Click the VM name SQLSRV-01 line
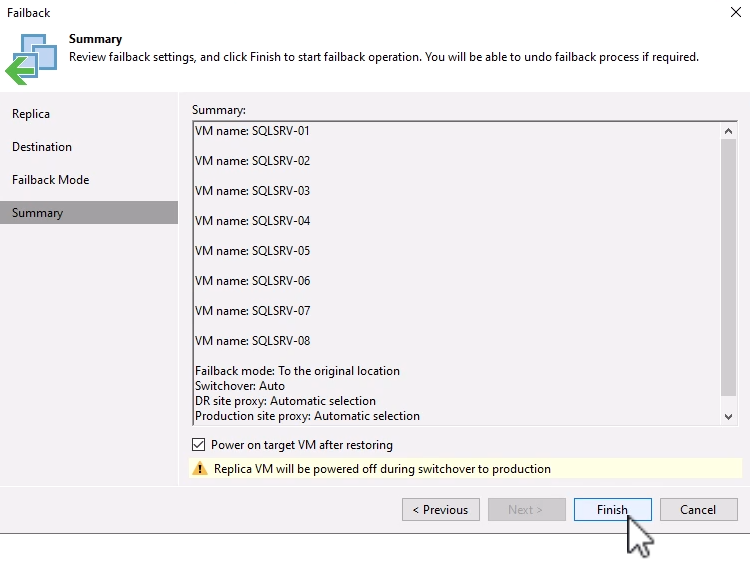This screenshot has height=562, width=750. [x=252, y=131]
